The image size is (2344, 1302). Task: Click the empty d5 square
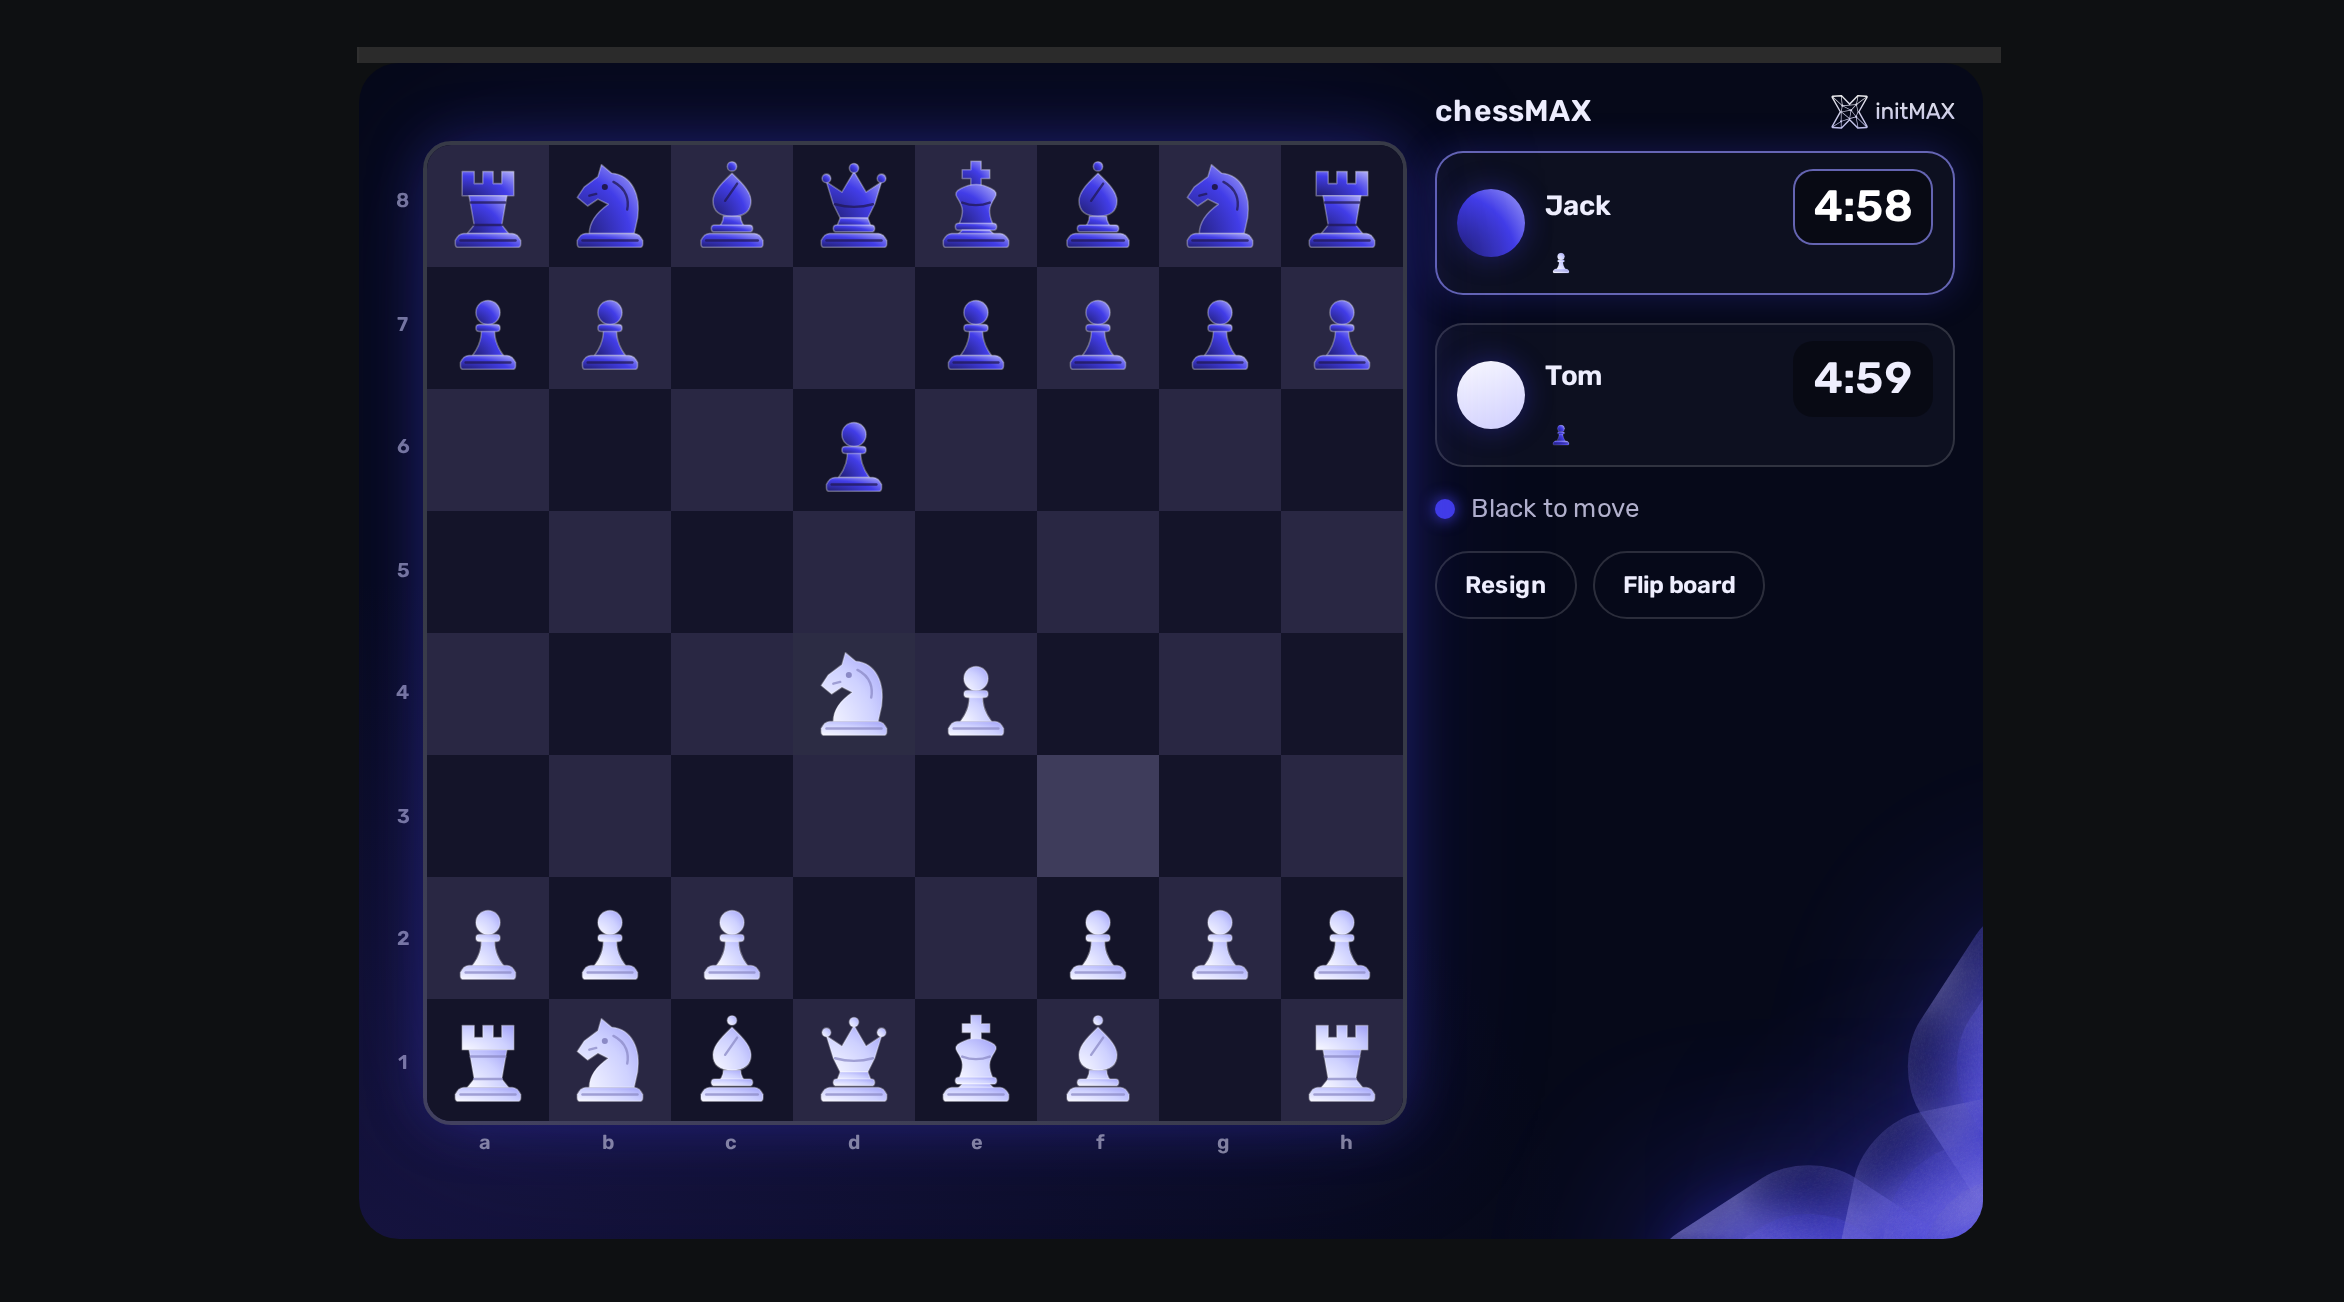click(854, 572)
